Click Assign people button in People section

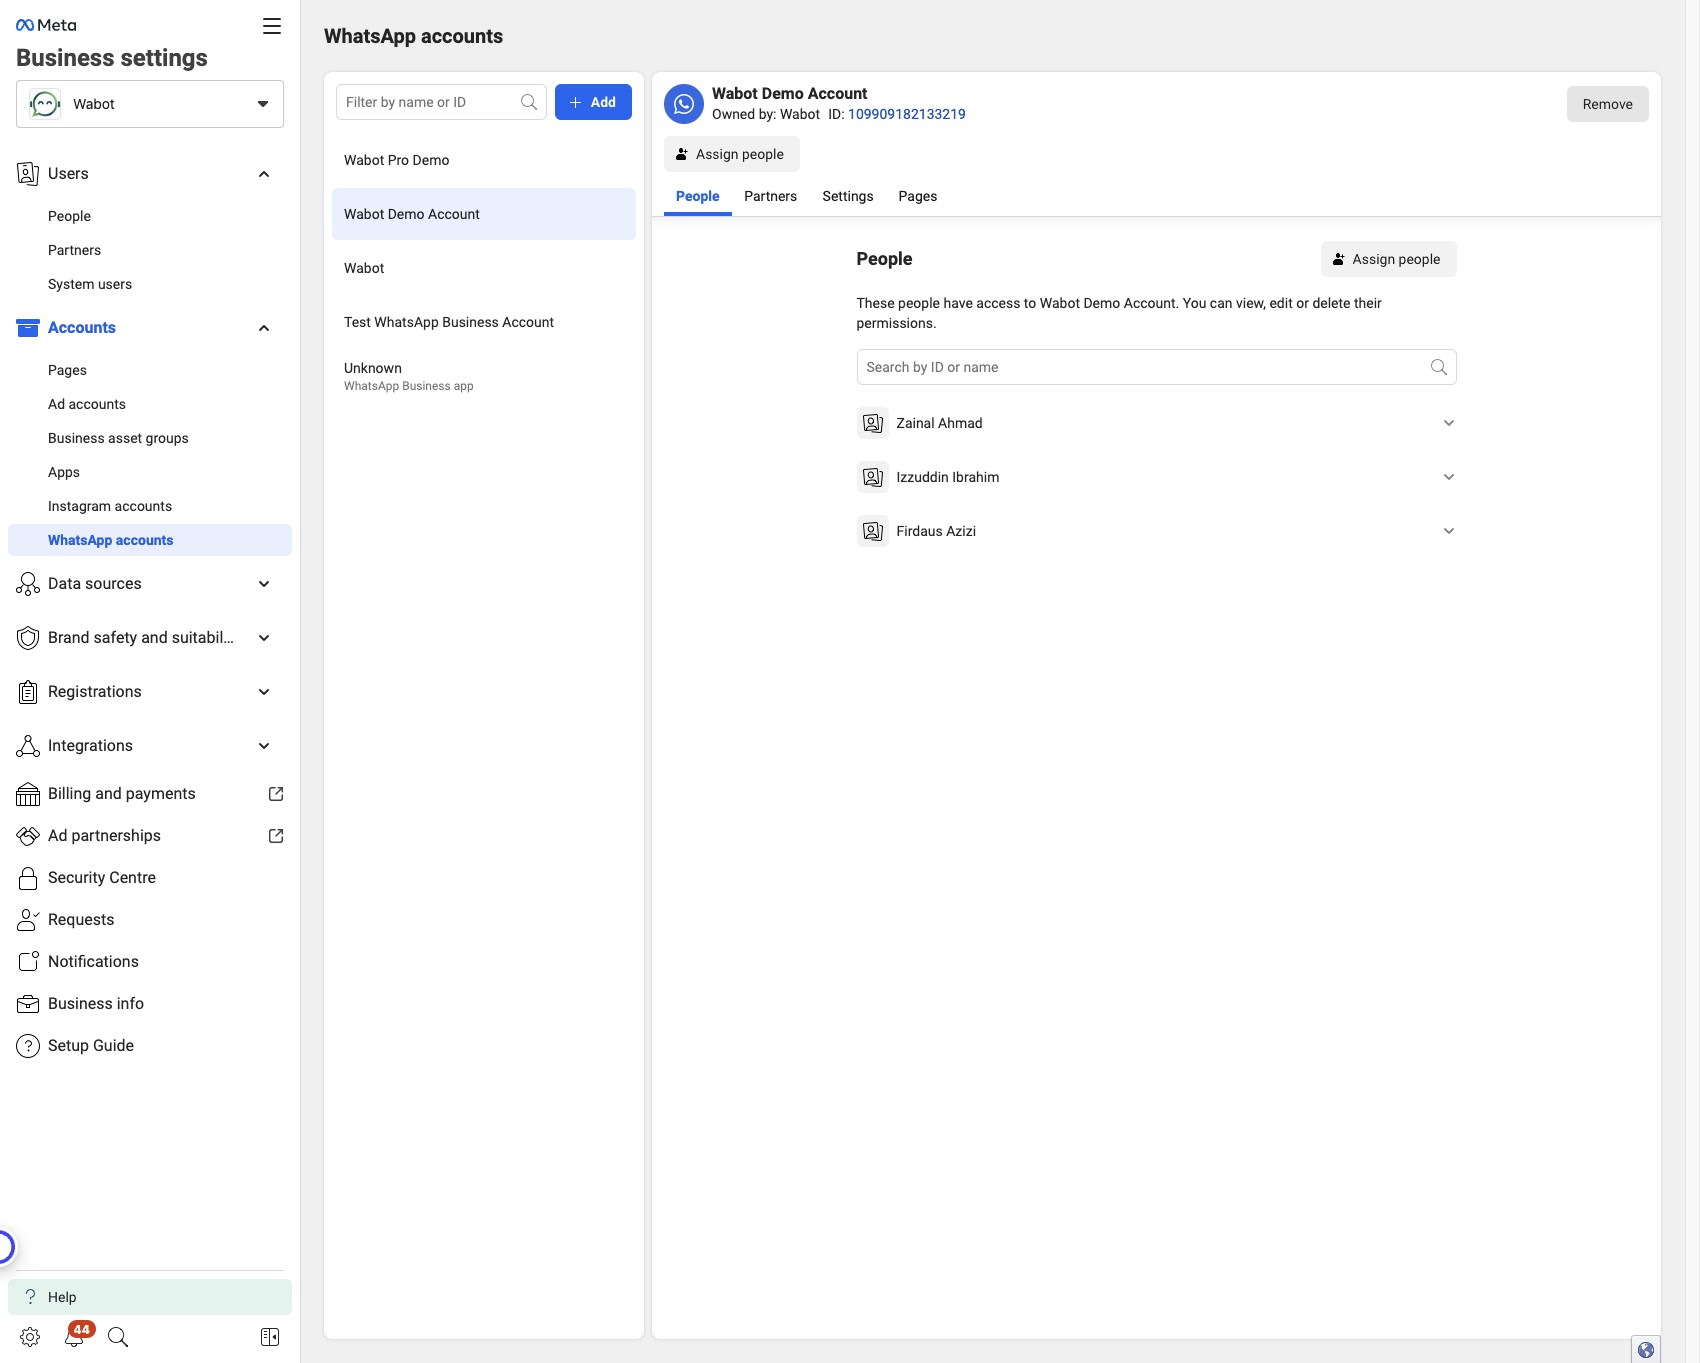[x=1388, y=259]
